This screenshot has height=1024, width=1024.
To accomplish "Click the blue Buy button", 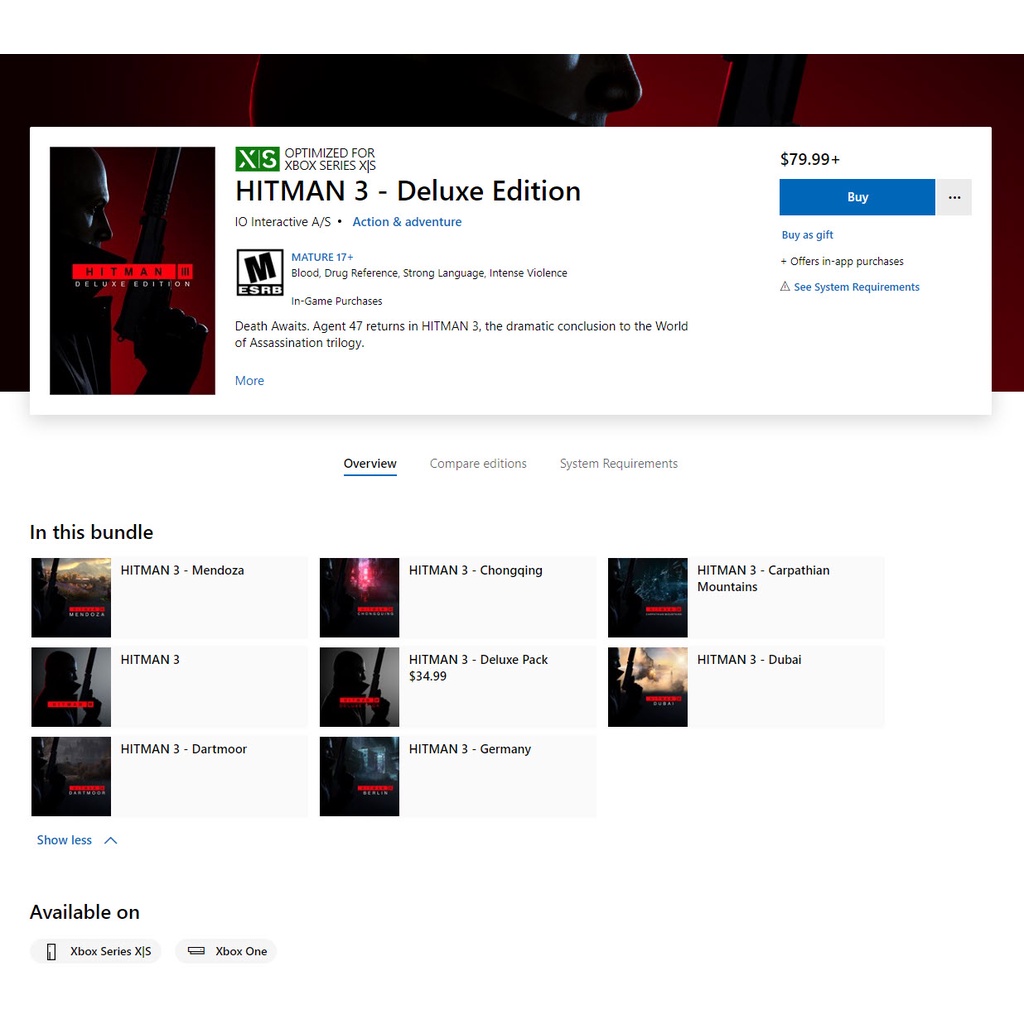I will click(857, 197).
